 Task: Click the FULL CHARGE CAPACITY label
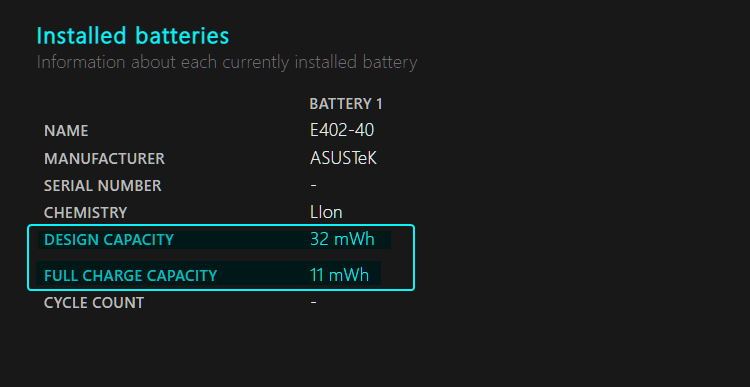[x=130, y=276]
